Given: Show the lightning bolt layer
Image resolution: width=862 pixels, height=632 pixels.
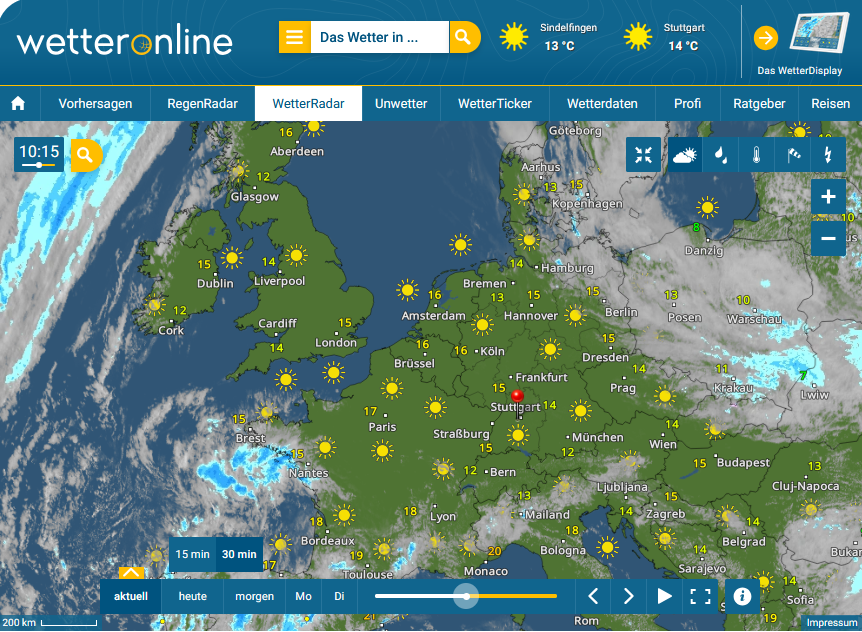Looking at the screenshot, I should (x=827, y=155).
